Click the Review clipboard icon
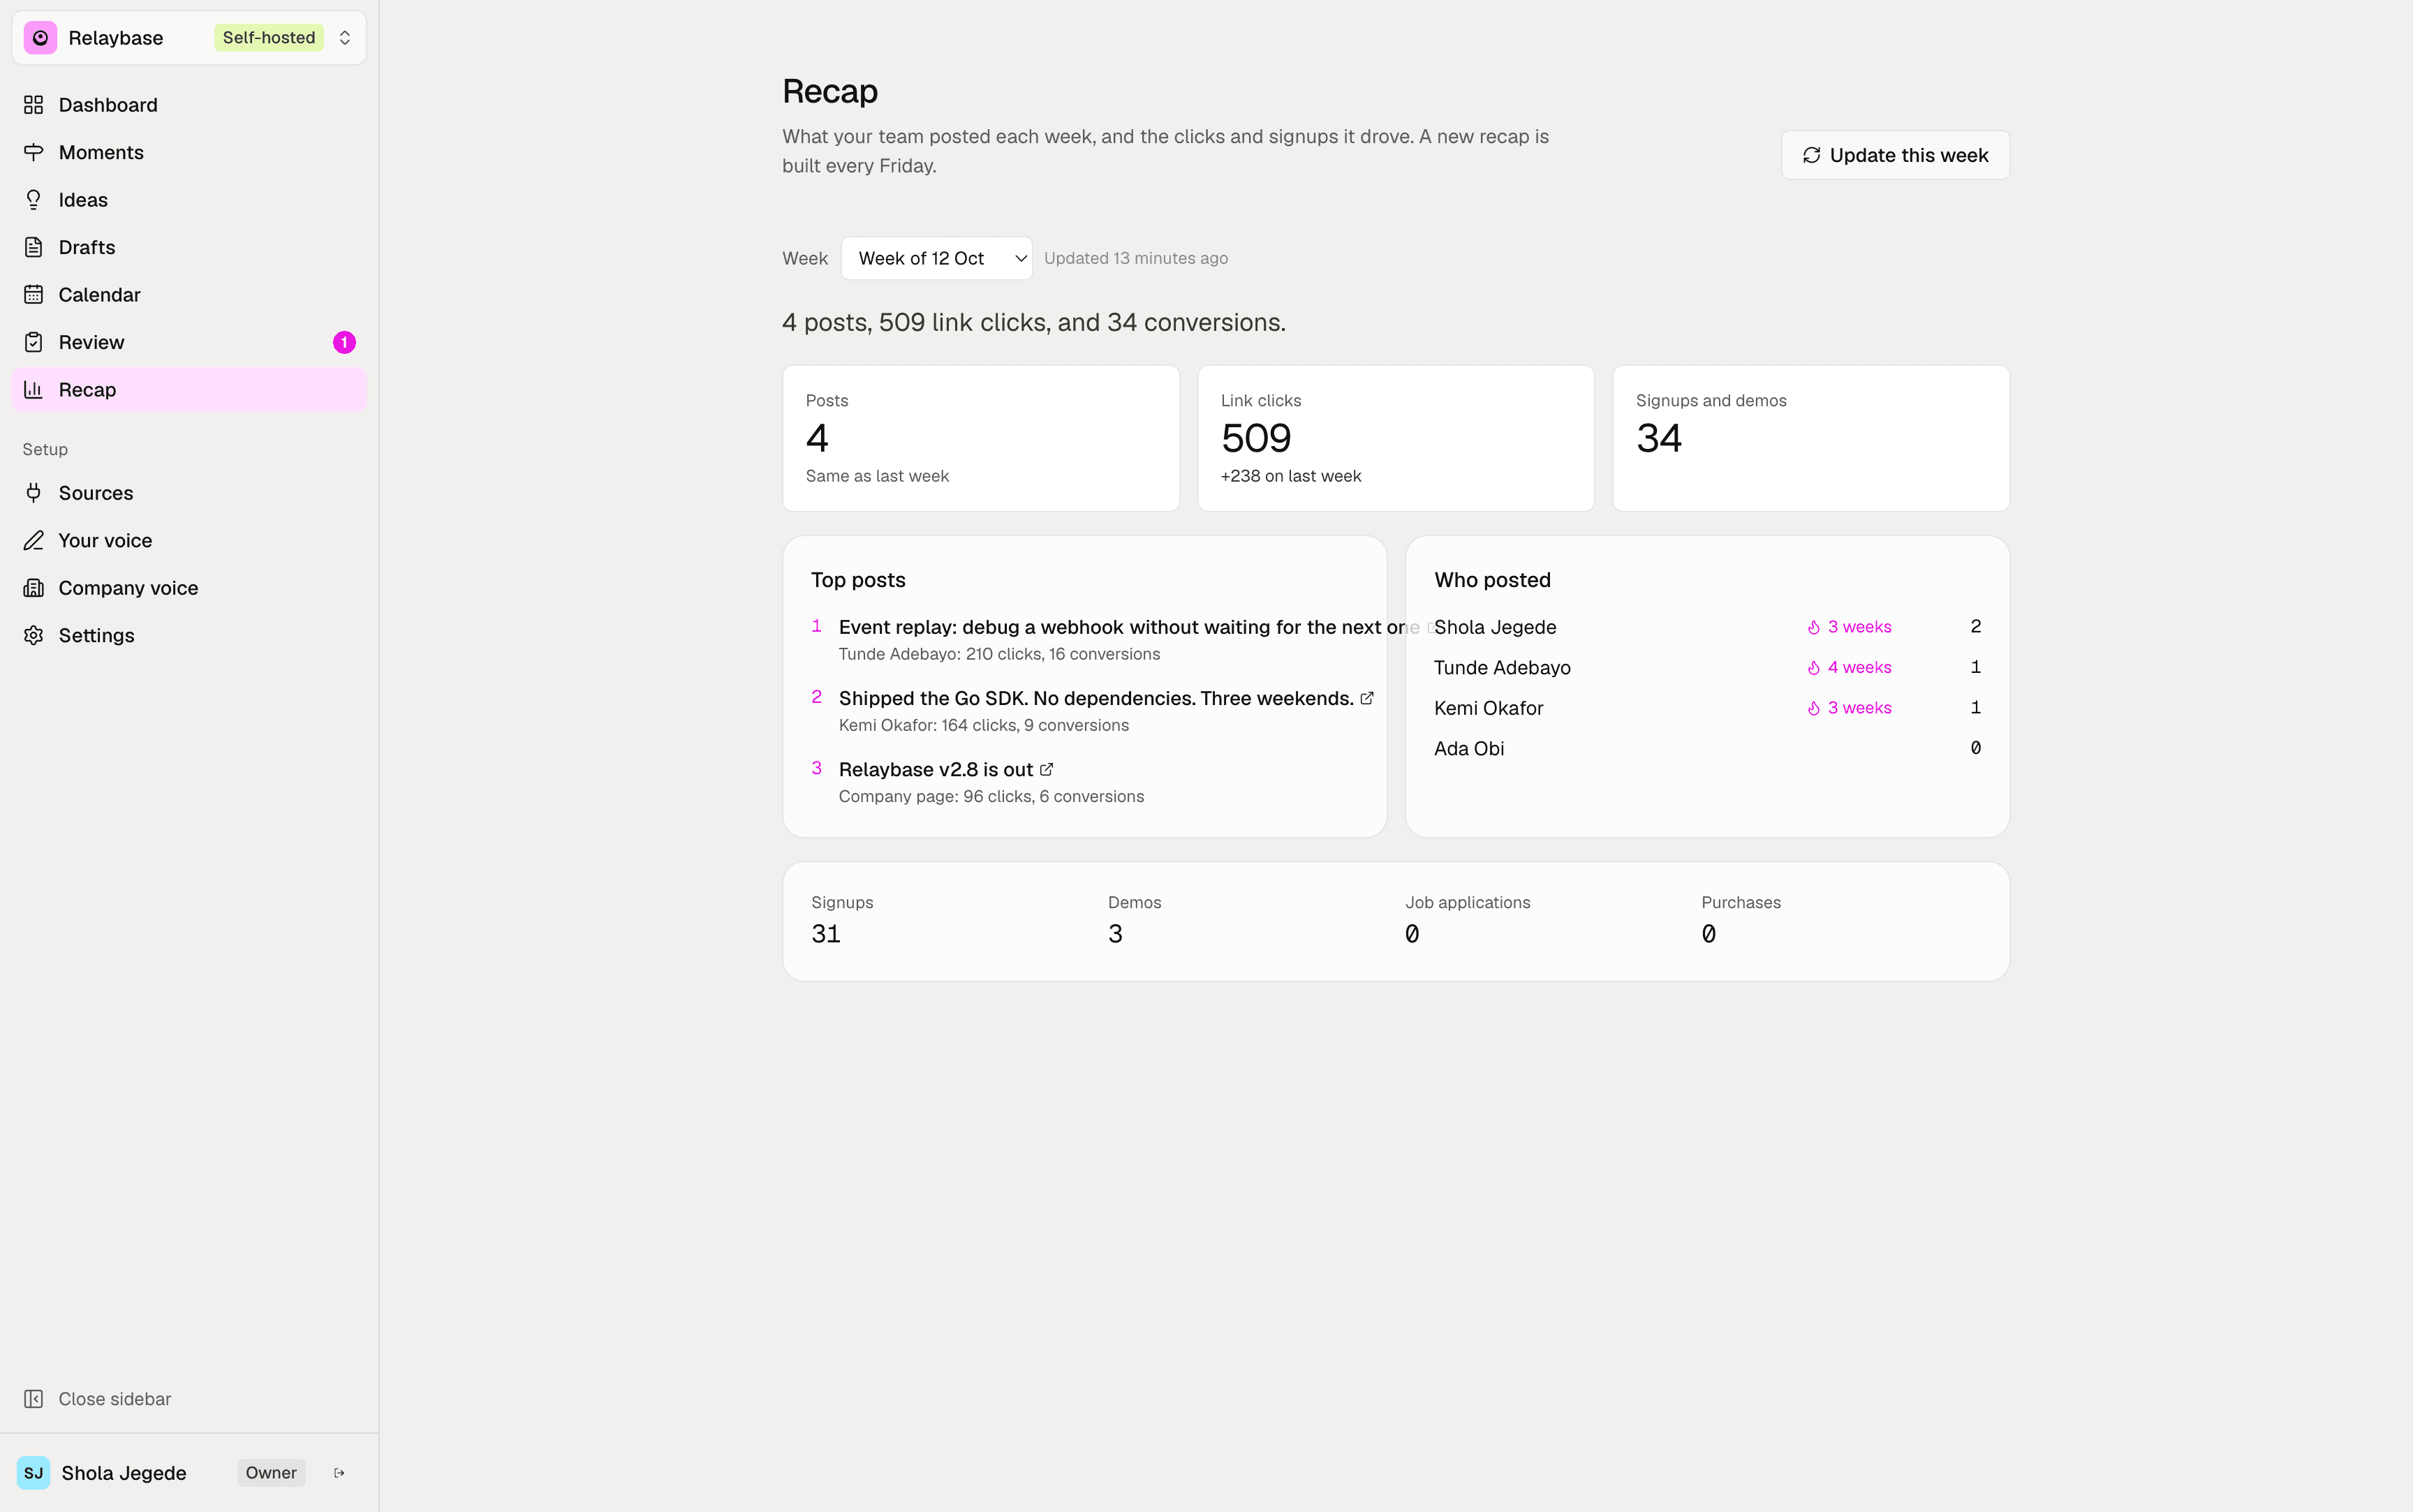The width and height of the screenshot is (2413, 1512). coord(34,342)
